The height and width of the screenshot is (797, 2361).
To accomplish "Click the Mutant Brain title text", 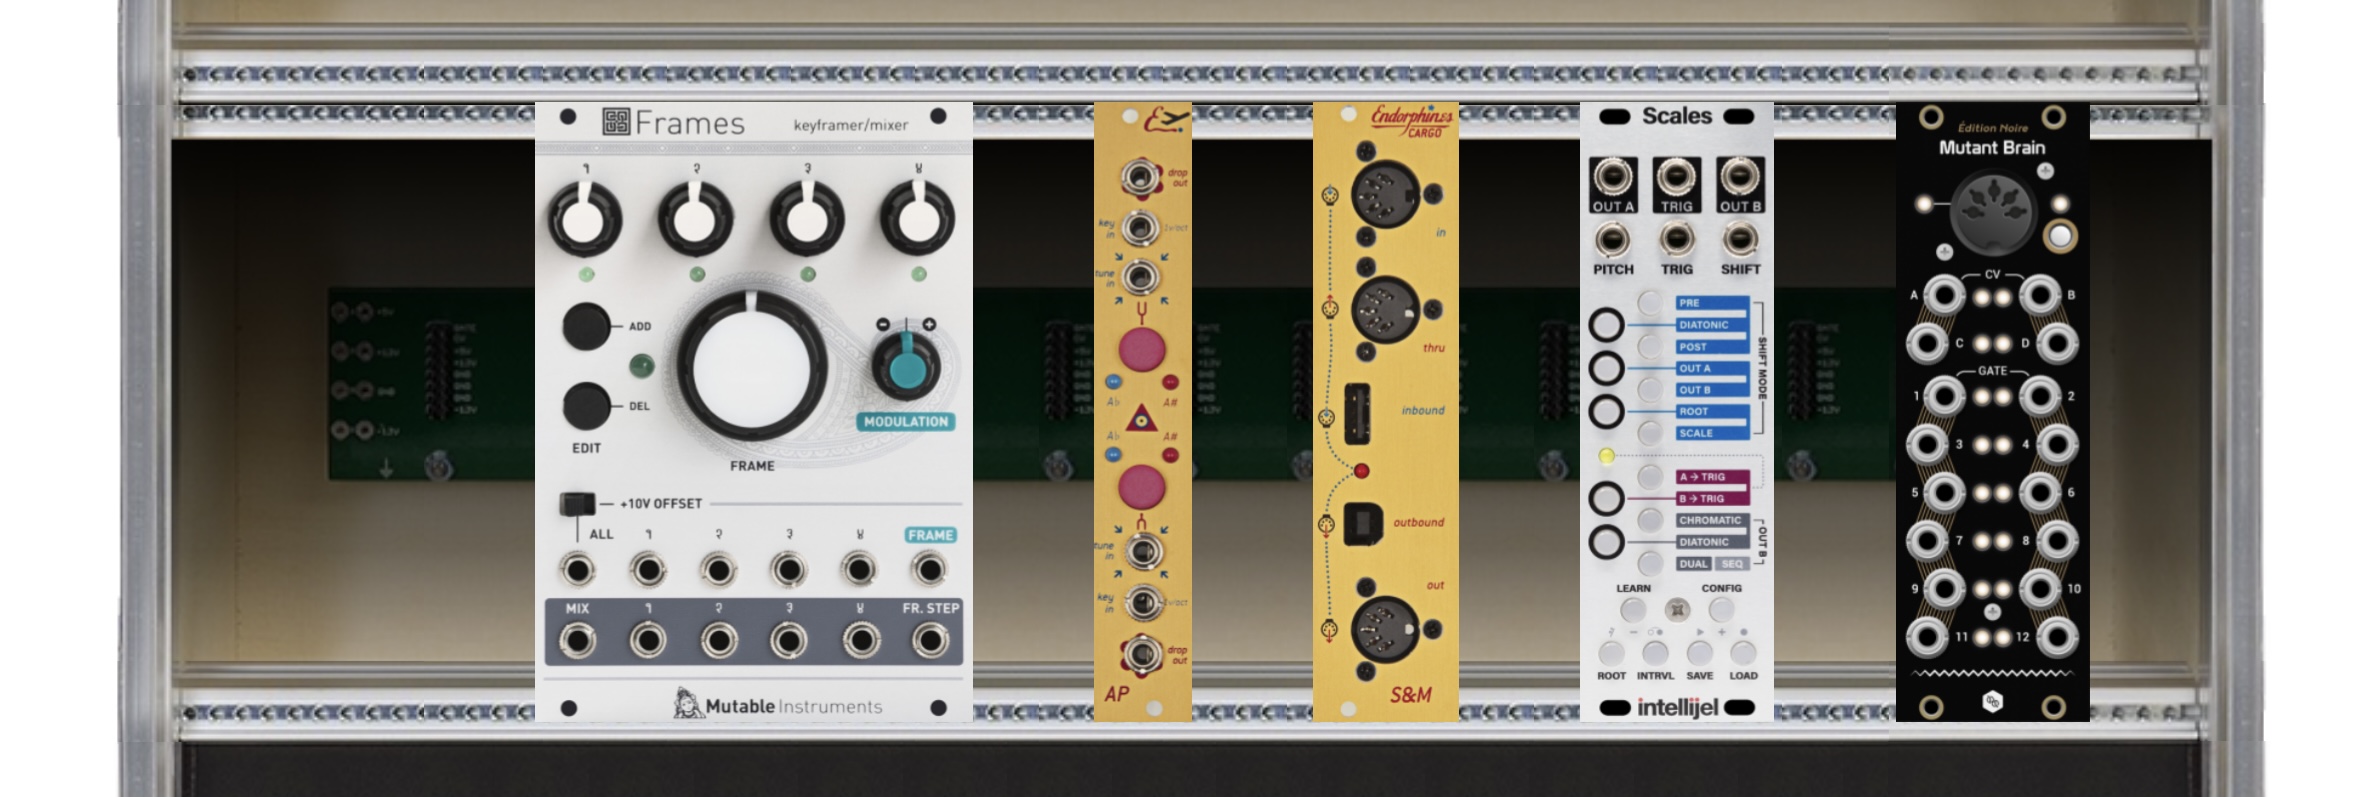I will coord(1992,148).
